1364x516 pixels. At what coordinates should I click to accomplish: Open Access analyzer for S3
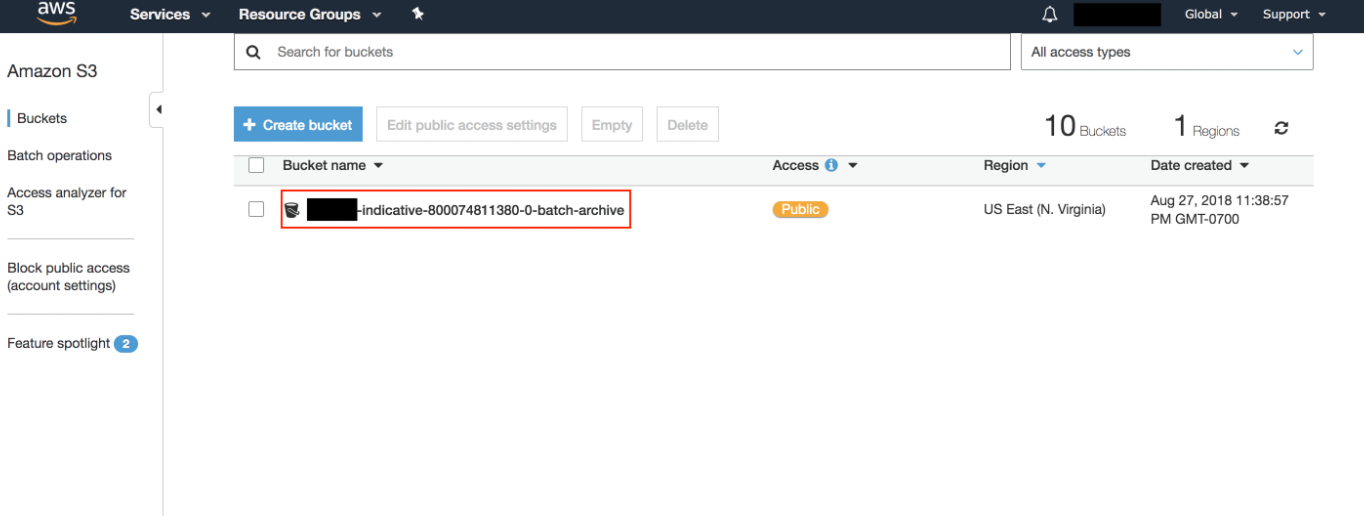tap(67, 201)
